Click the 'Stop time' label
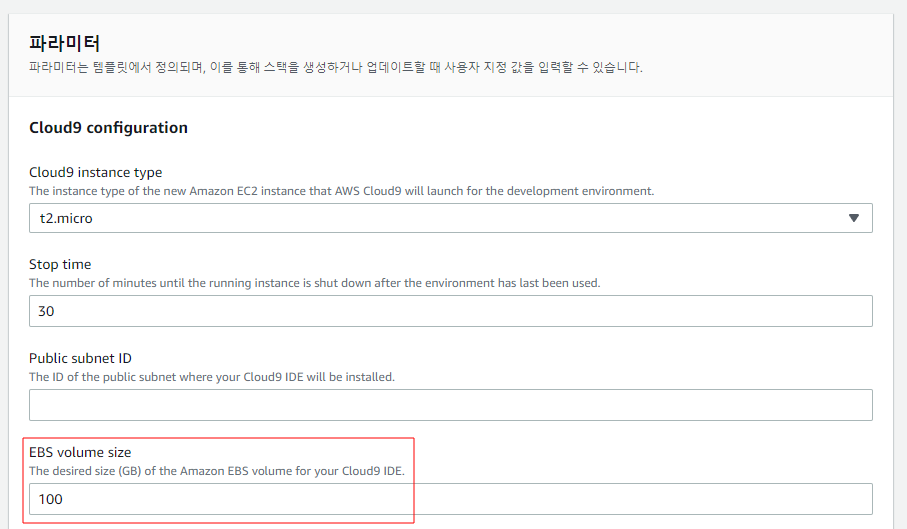 [60, 264]
